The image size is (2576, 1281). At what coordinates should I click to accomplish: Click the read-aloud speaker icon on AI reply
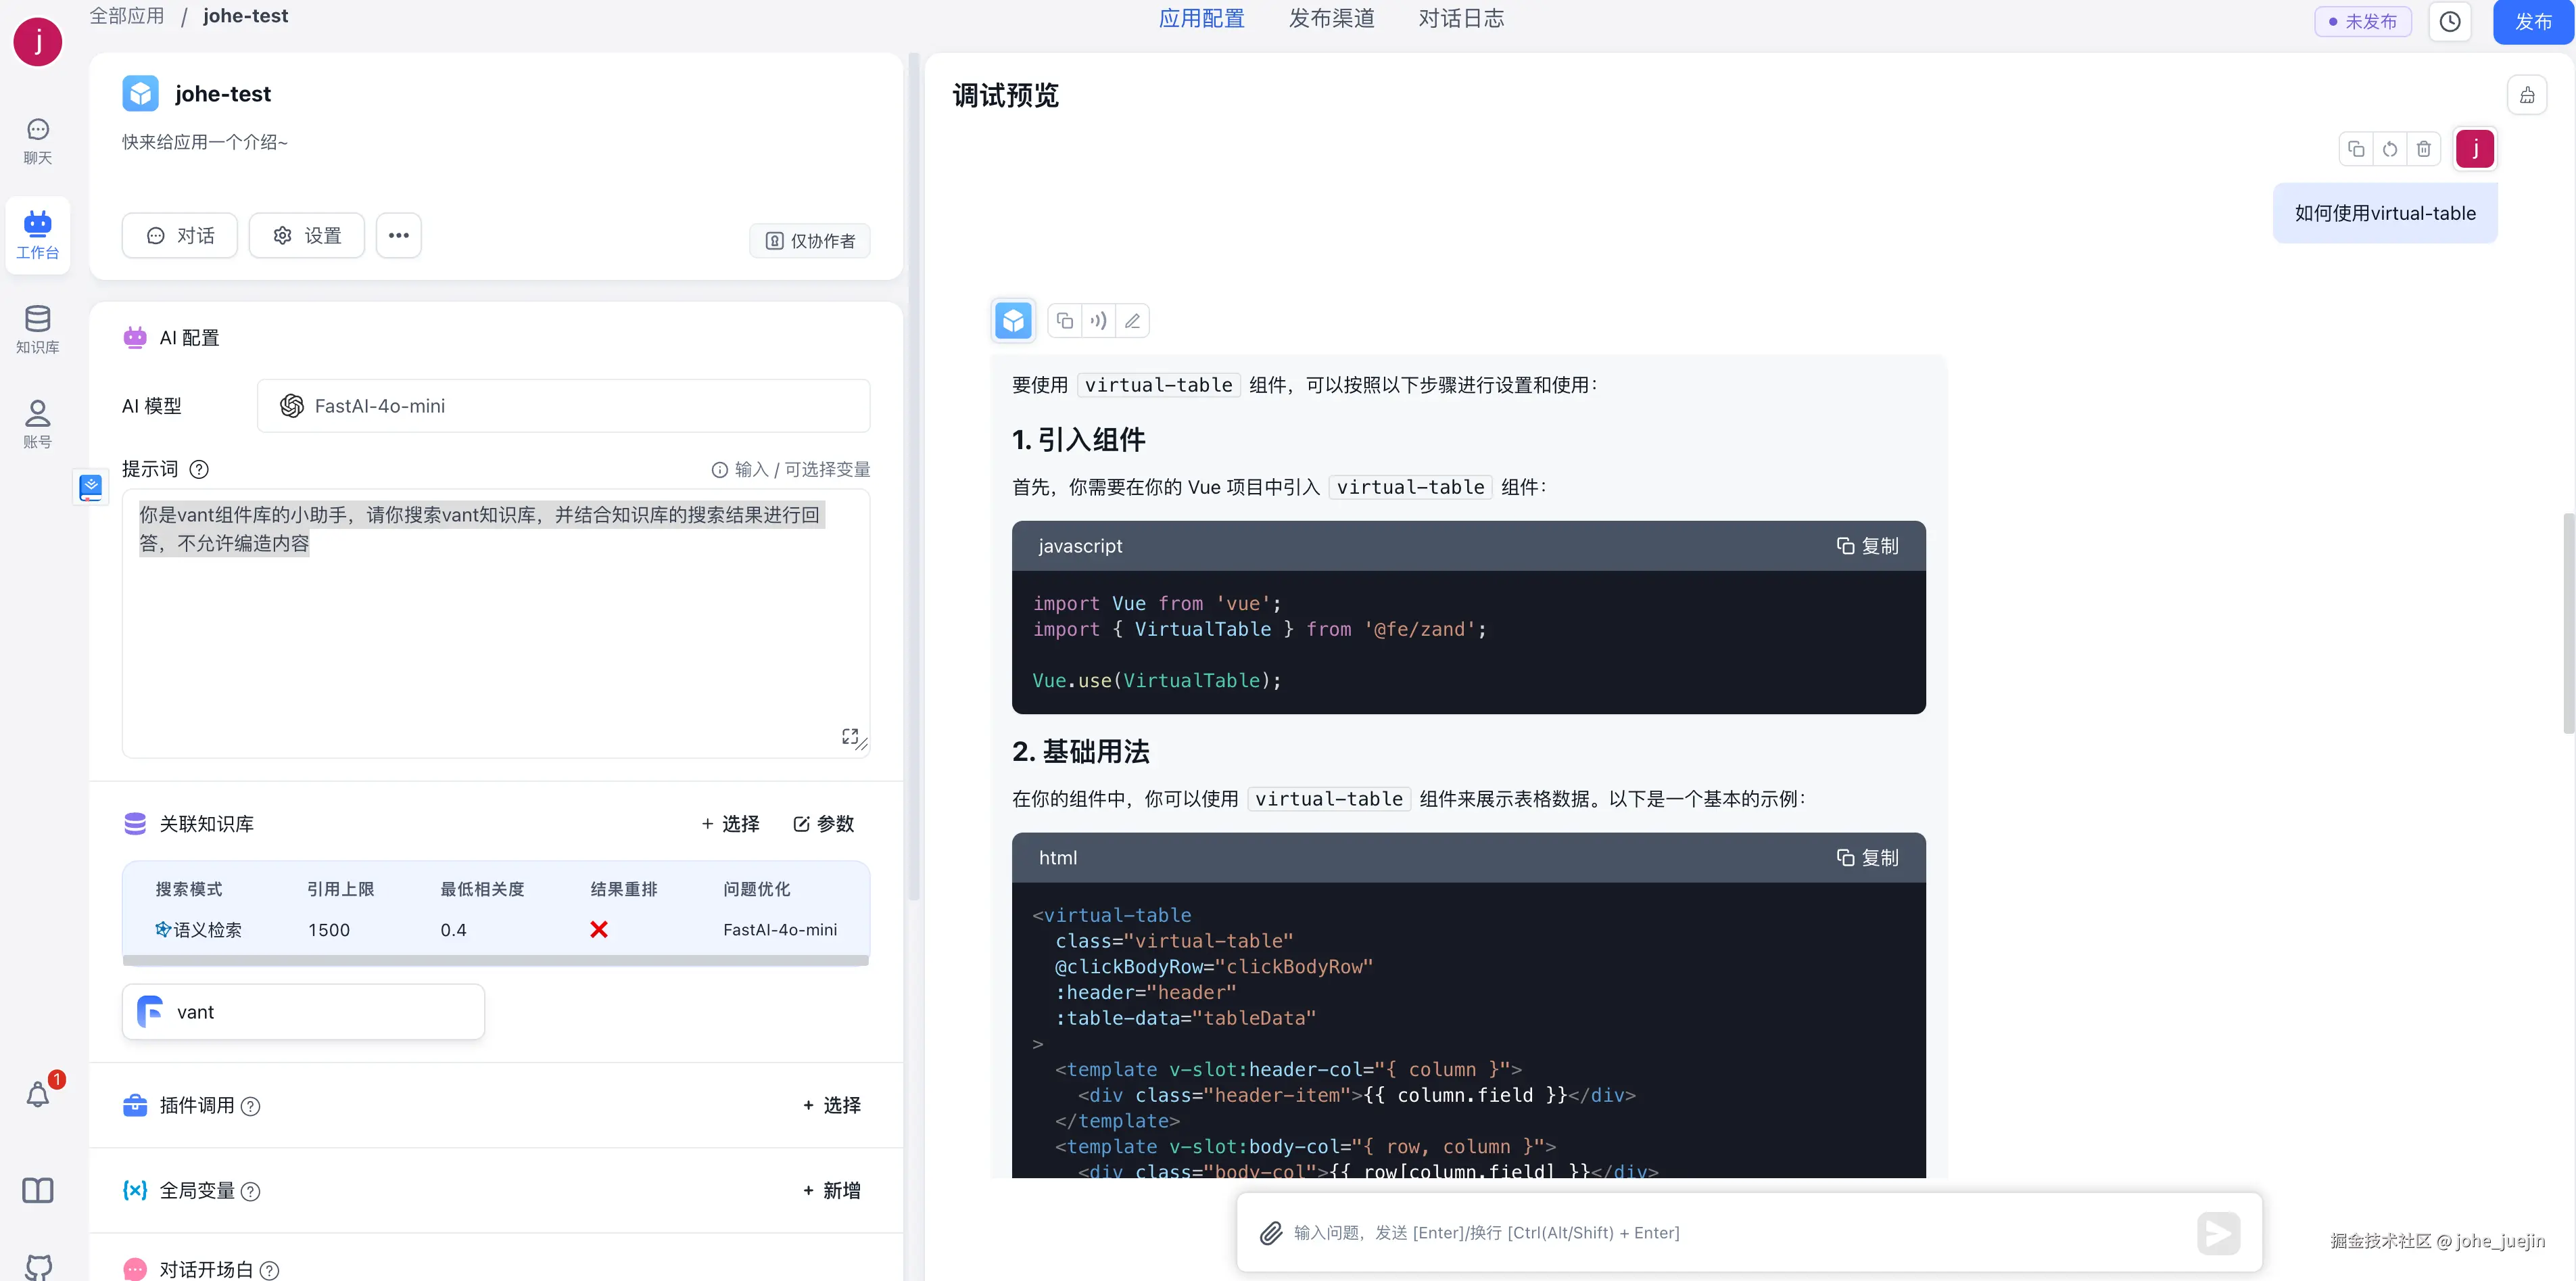click(1098, 321)
